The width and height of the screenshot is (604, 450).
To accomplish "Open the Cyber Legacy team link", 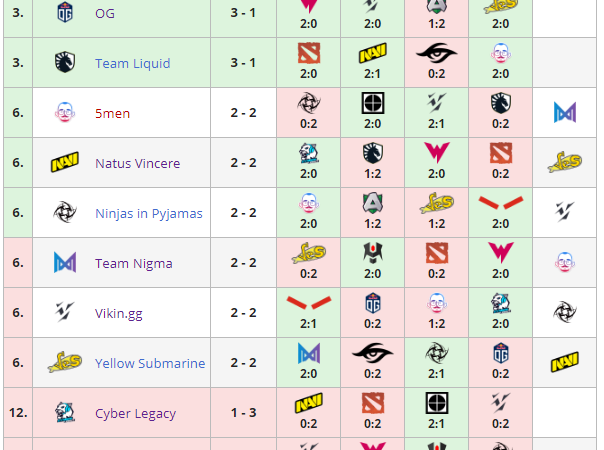I will [135, 413].
